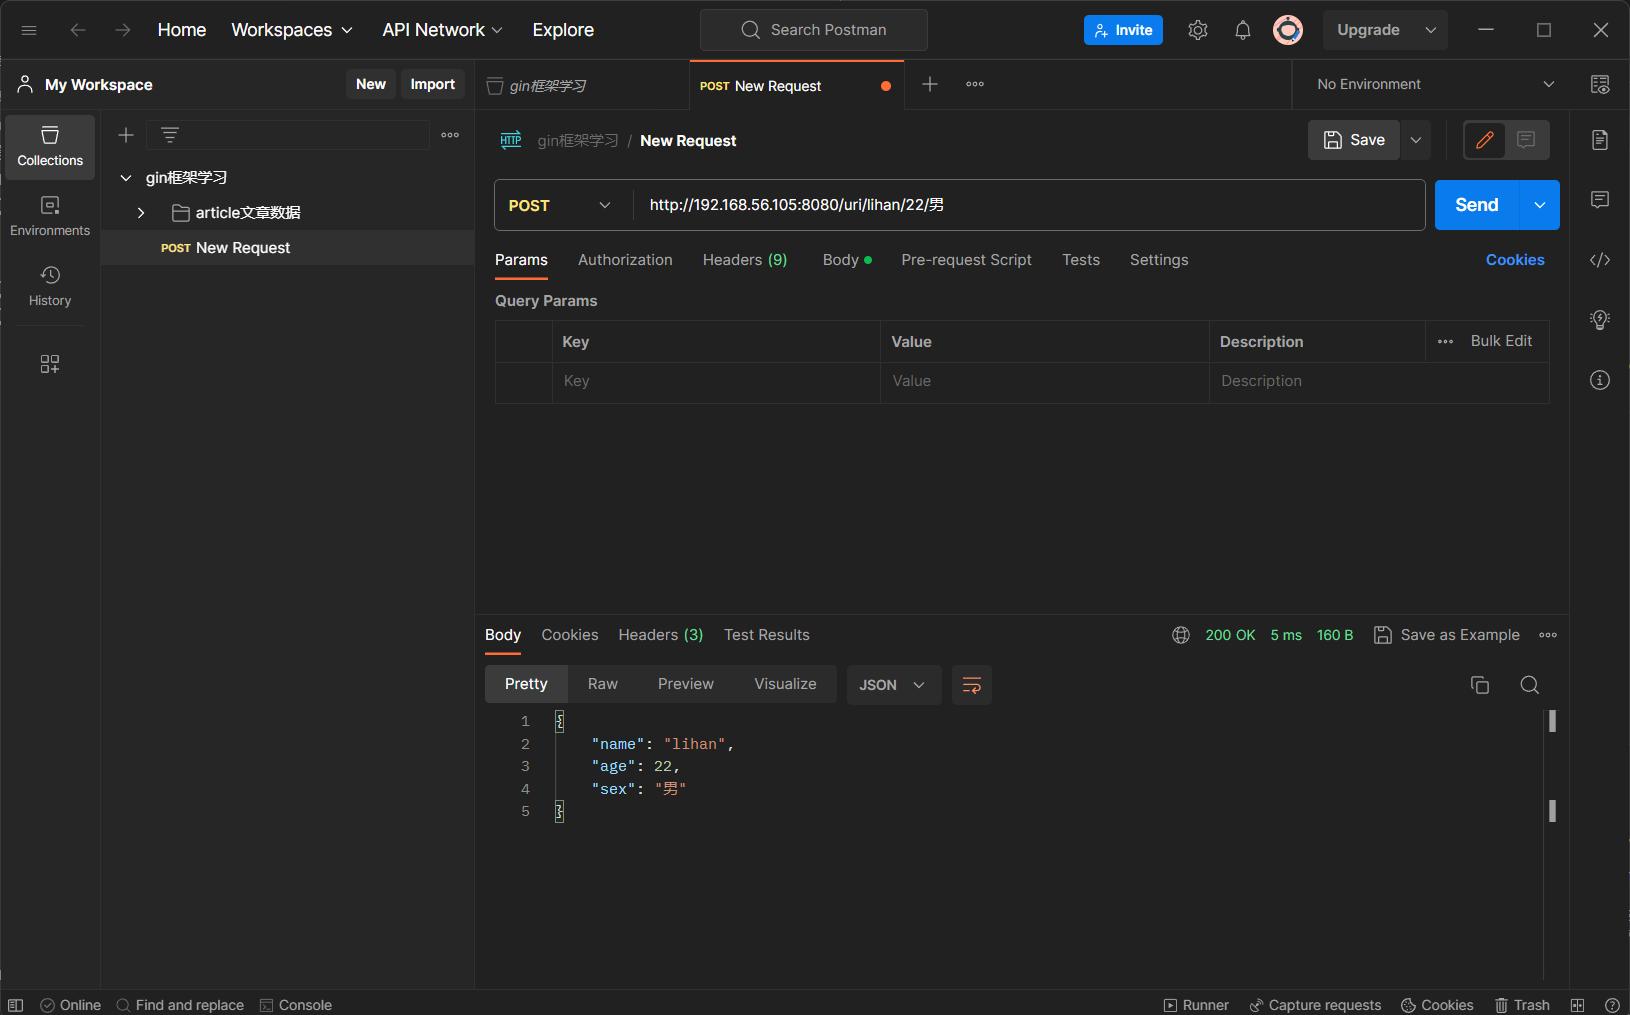Open tab options ellipsis
The width and height of the screenshot is (1630, 1015).
975,84
